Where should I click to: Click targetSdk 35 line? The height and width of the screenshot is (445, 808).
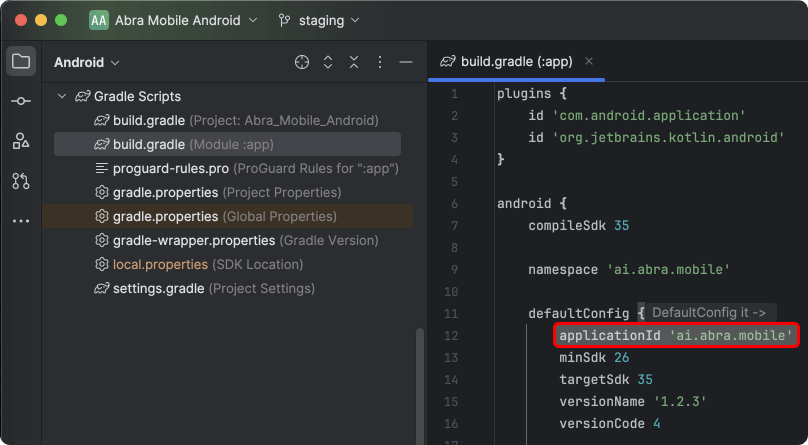coord(606,380)
